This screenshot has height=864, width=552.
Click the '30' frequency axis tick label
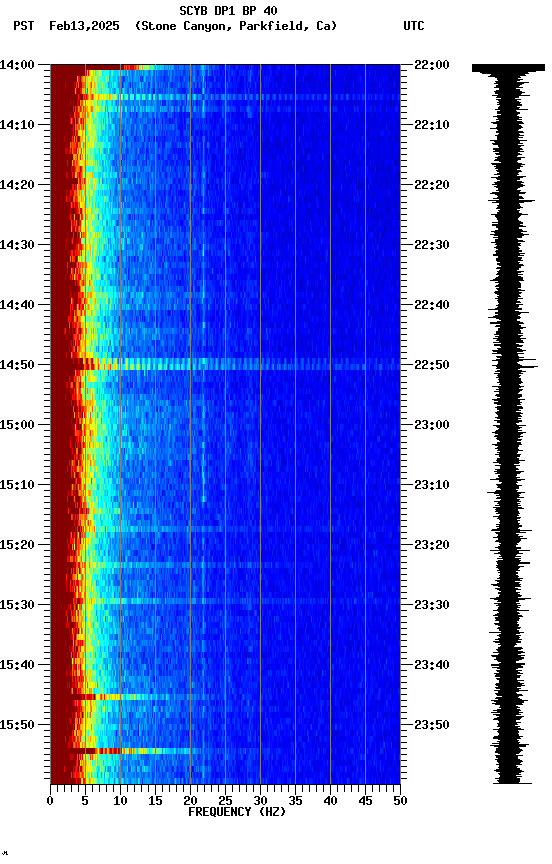point(261,802)
